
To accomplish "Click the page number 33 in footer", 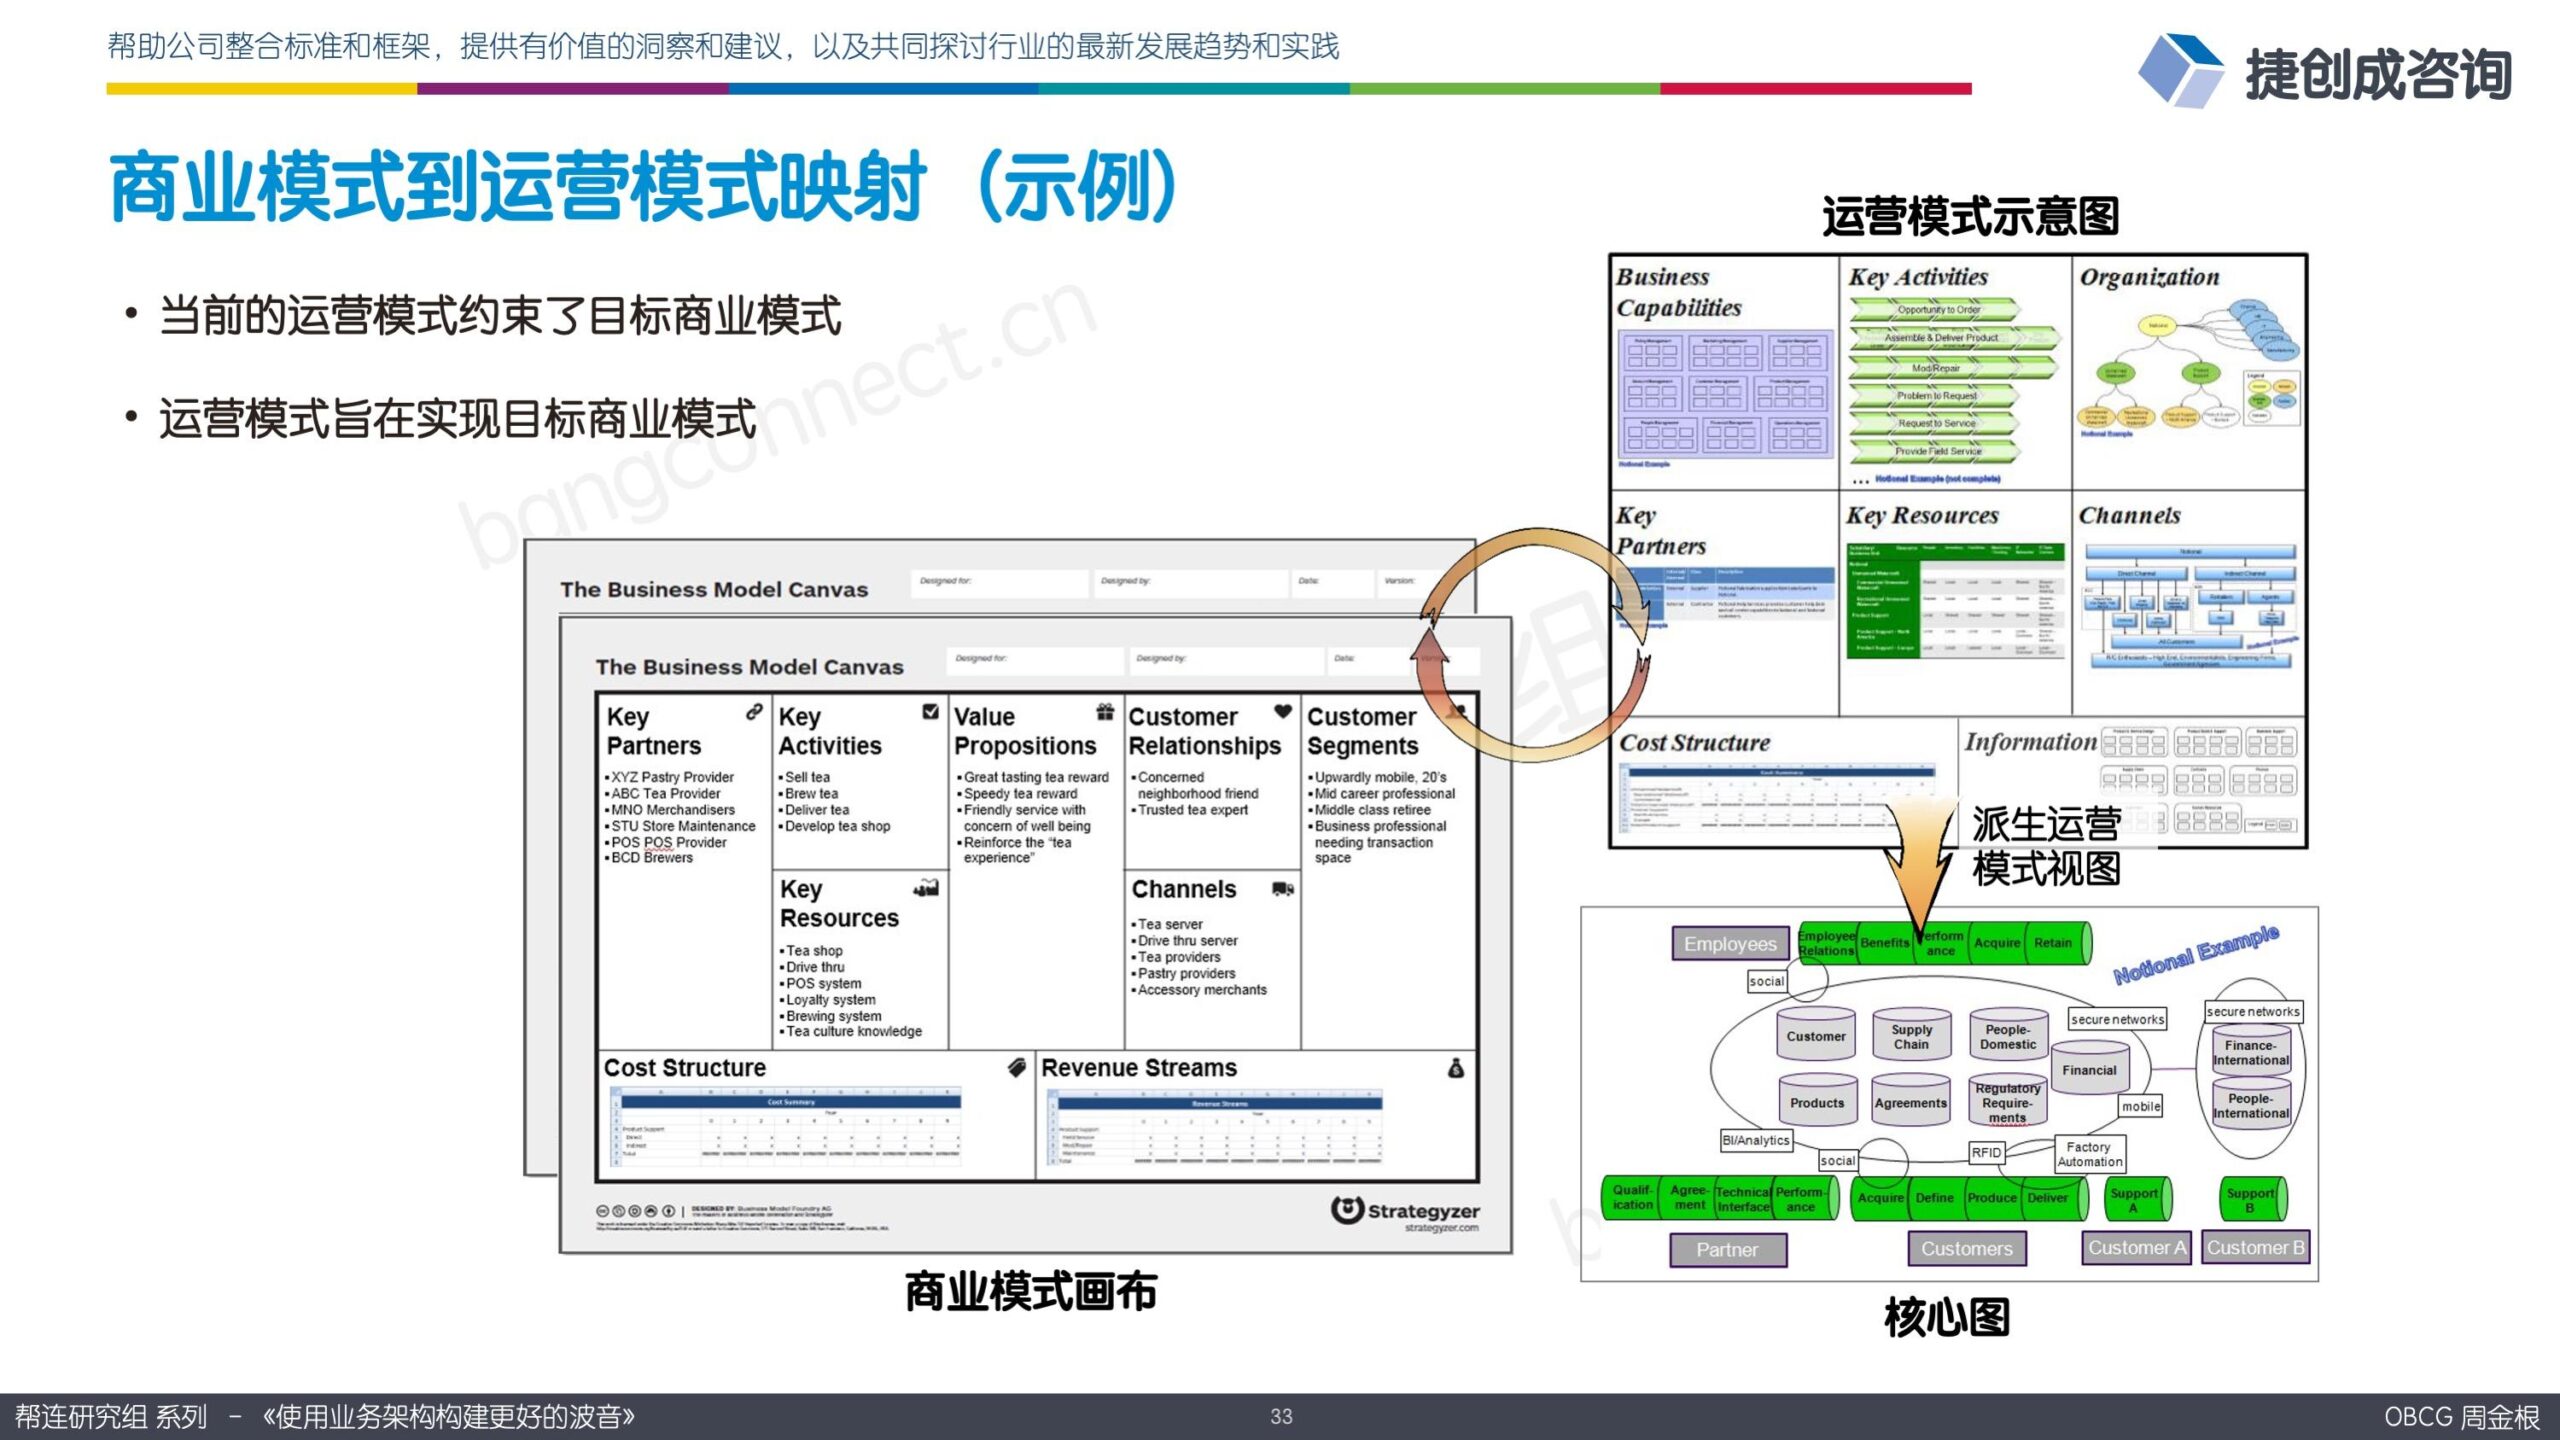I will pos(1281,1417).
